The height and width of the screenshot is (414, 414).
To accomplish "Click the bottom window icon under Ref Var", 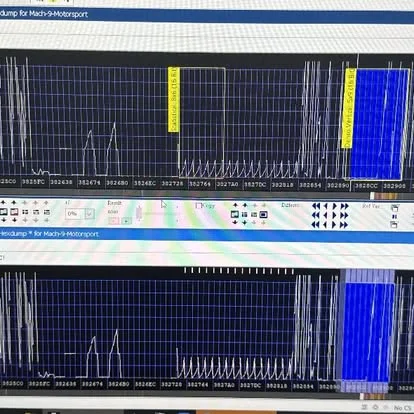I will point(394,225).
